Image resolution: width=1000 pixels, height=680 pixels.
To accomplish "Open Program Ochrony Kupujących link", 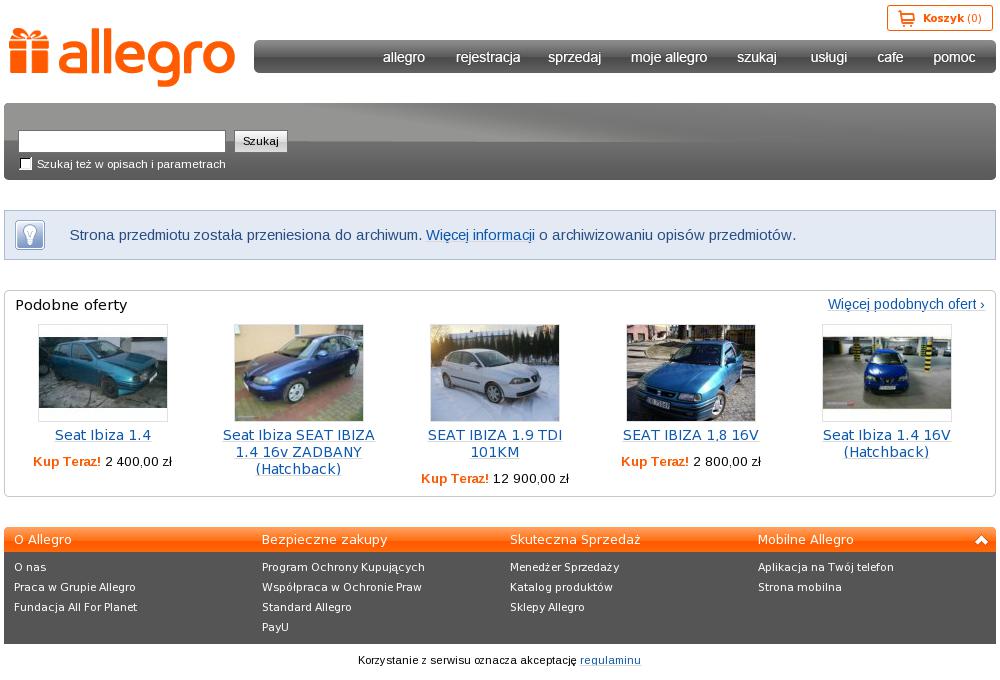I will click(343, 567).
